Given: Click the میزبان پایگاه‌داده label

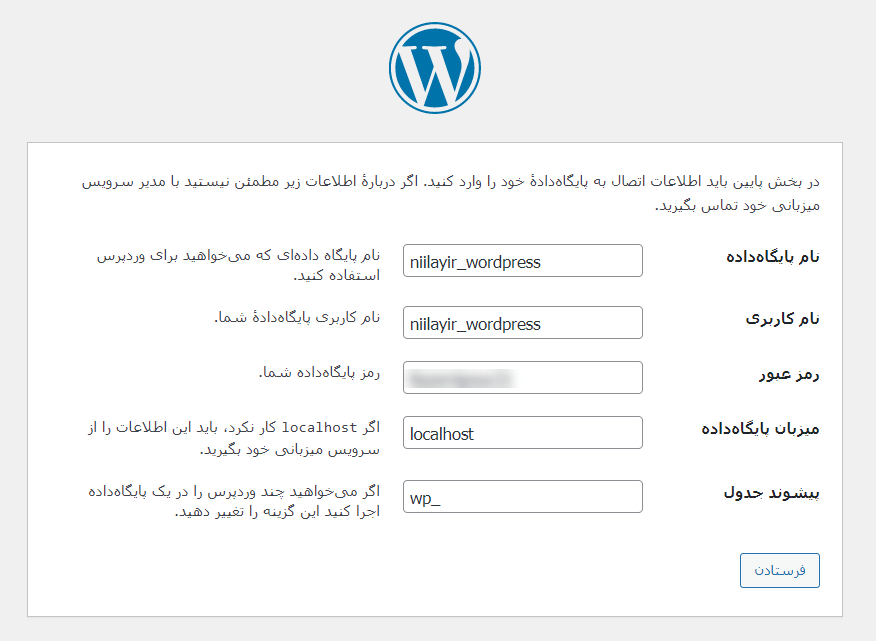Looking at the screenshot, I should pyautogui.click(x=760, y=429).
